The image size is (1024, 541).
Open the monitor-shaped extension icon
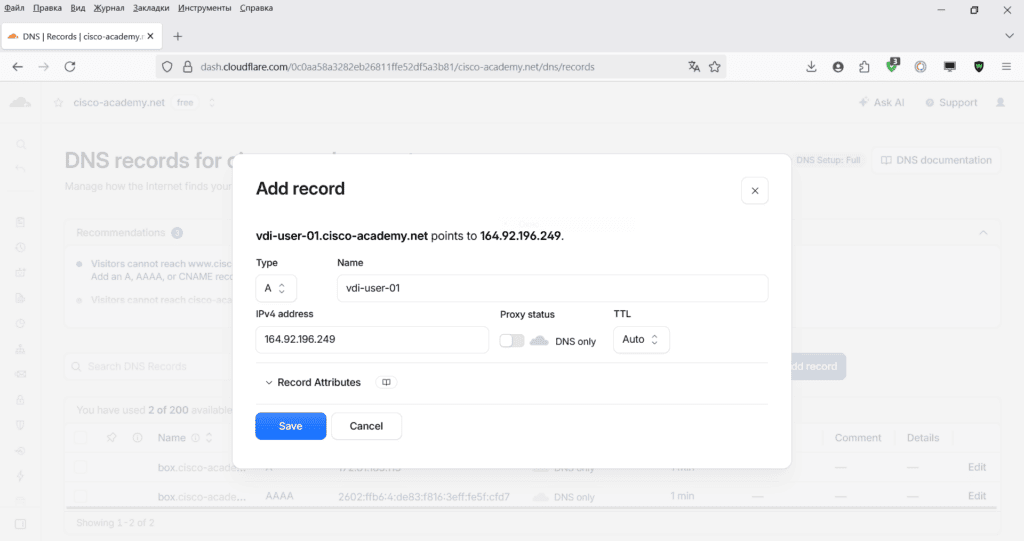950,67
